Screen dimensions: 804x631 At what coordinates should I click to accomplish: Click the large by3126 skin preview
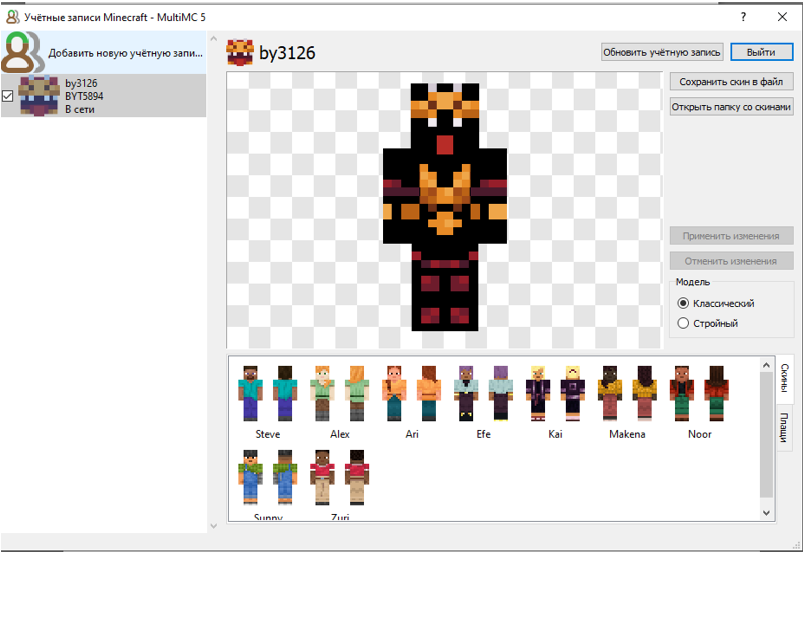click(x=445, y=207)
